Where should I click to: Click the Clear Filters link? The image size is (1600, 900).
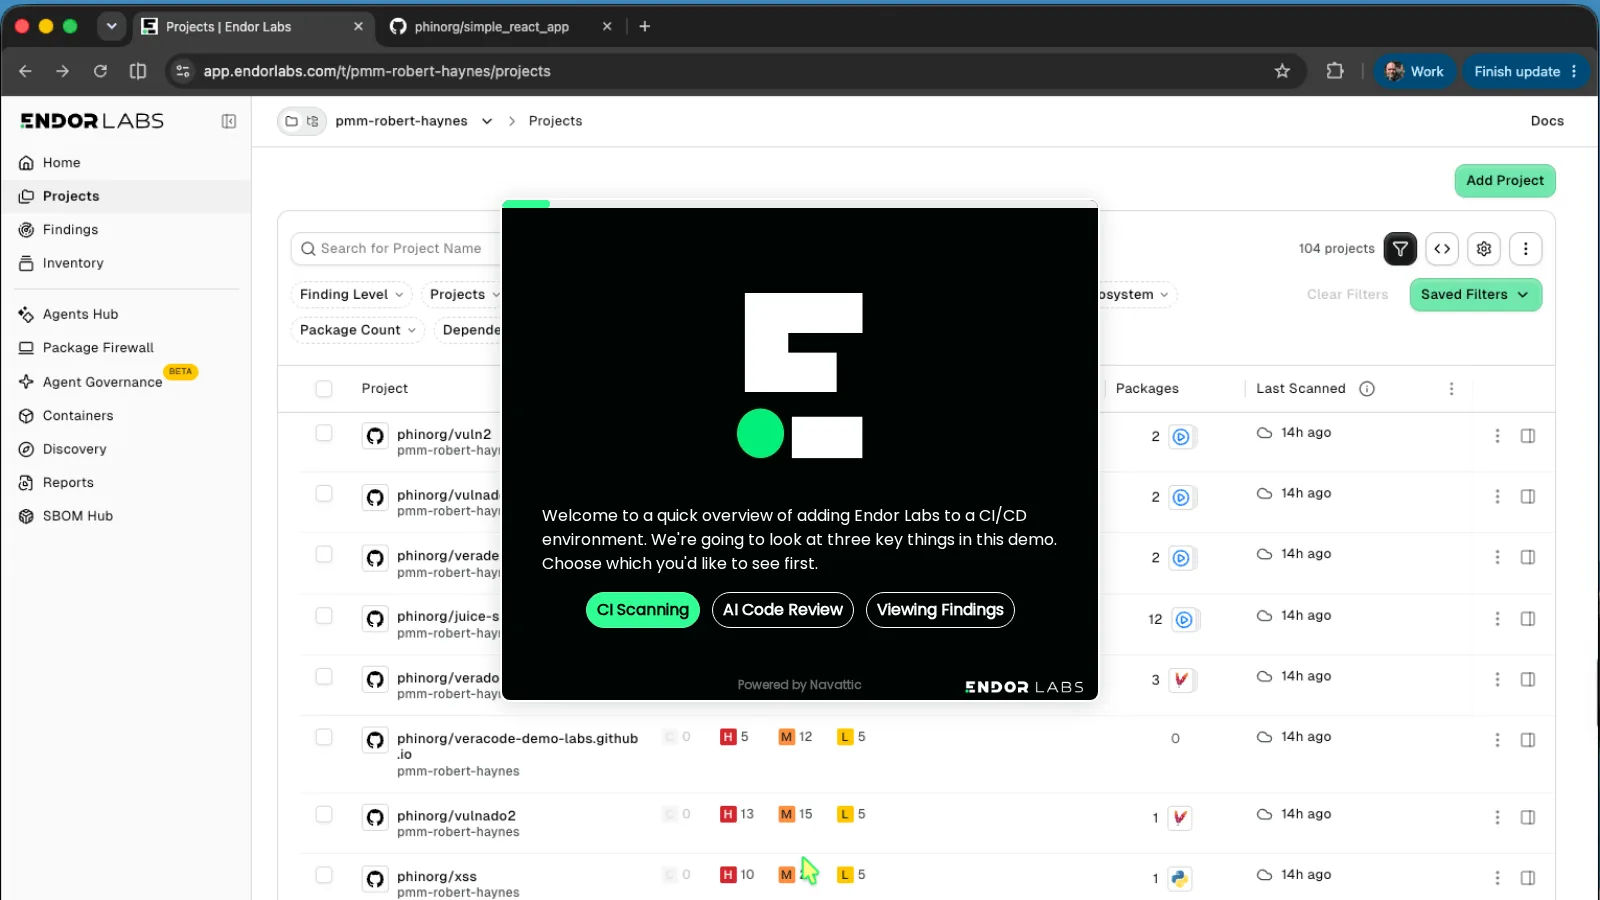point(1347,295)
